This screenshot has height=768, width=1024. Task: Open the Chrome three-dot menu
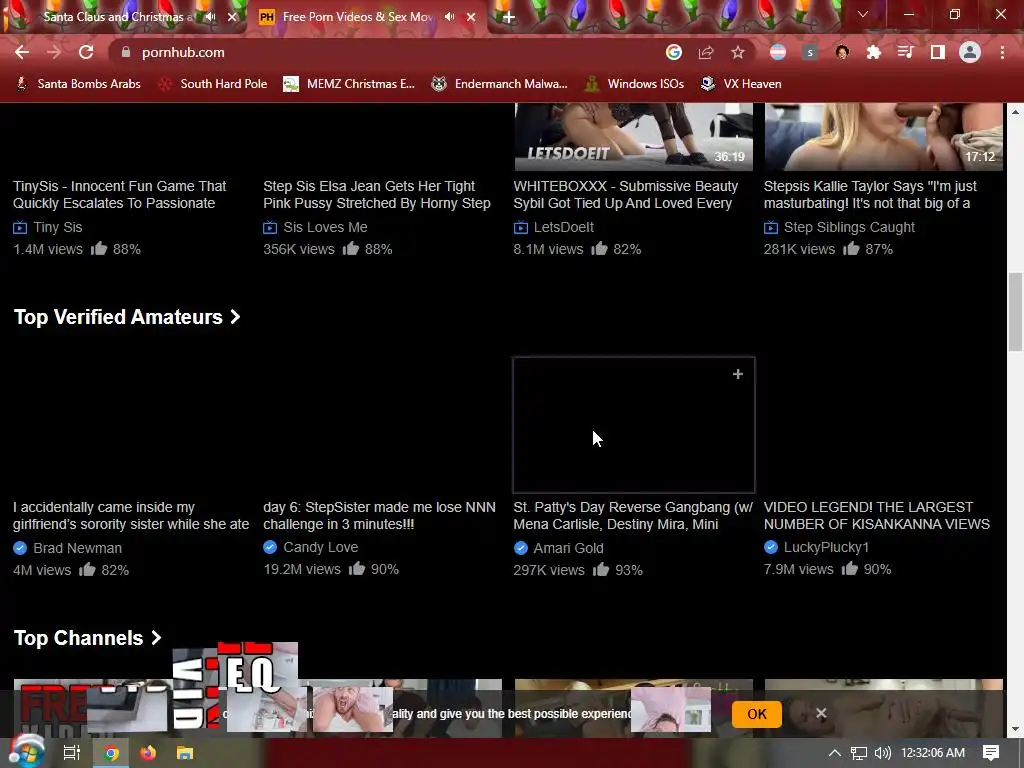tap(1002, 52)
